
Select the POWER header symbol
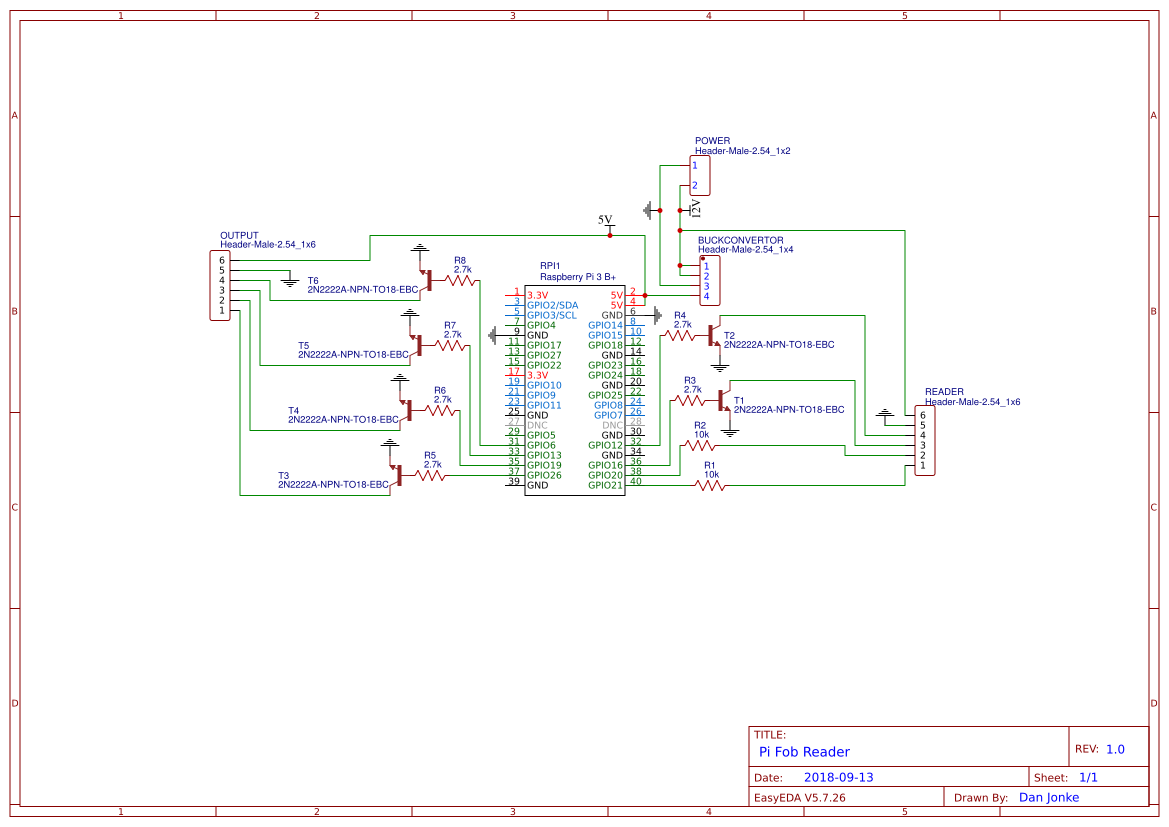coord(701,175)
